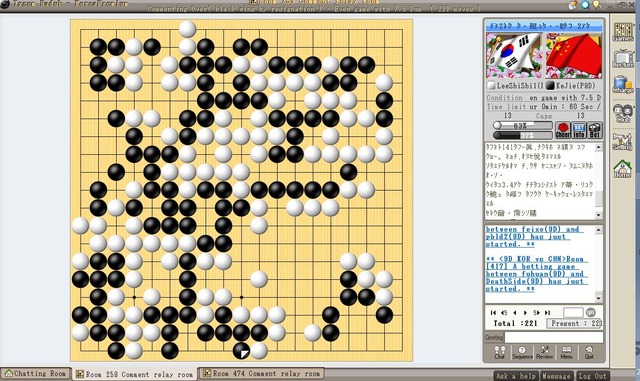Go to Home sidebar icon
Viewport: 640px width, 381px height.
coord(623,169)
